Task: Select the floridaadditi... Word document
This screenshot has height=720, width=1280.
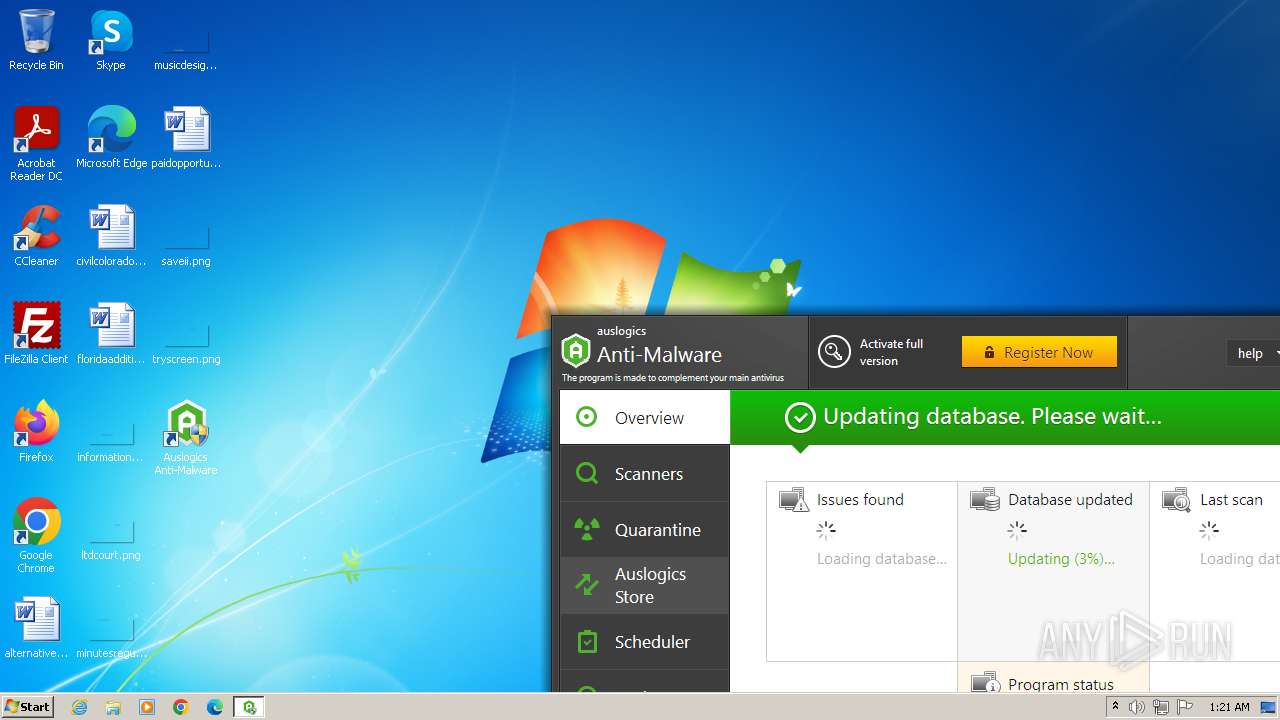Action: pos(111,334)
